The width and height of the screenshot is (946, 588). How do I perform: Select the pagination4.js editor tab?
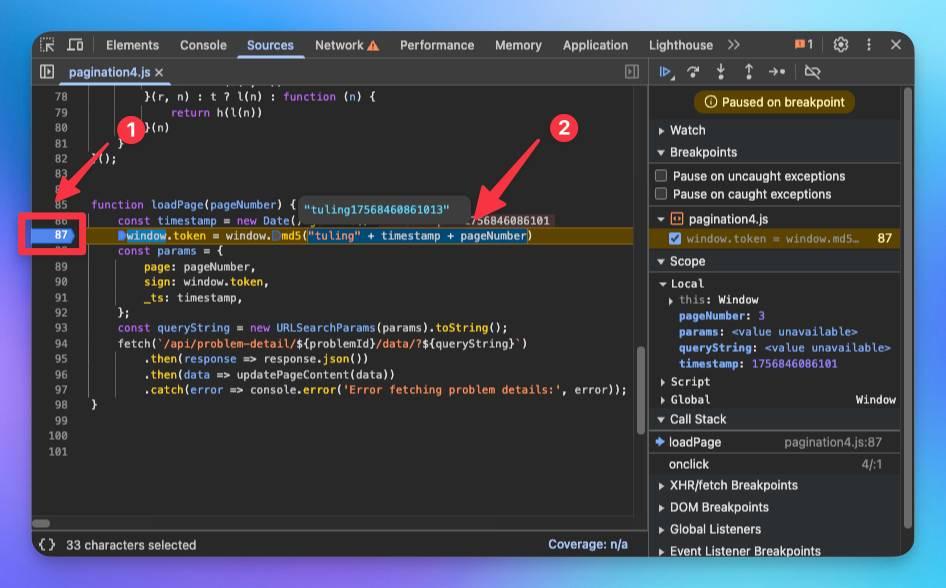(x=109, y=72)
